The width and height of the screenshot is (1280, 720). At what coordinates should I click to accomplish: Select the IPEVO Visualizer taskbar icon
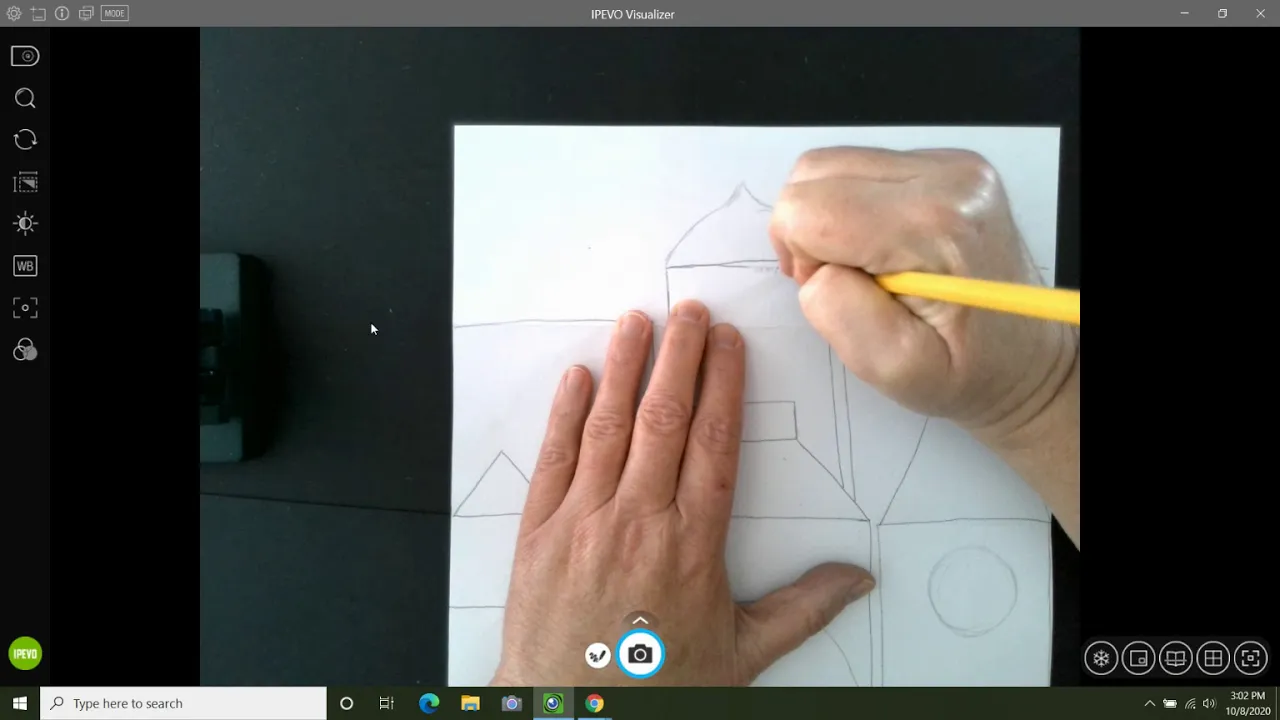[x=553, y=703]
